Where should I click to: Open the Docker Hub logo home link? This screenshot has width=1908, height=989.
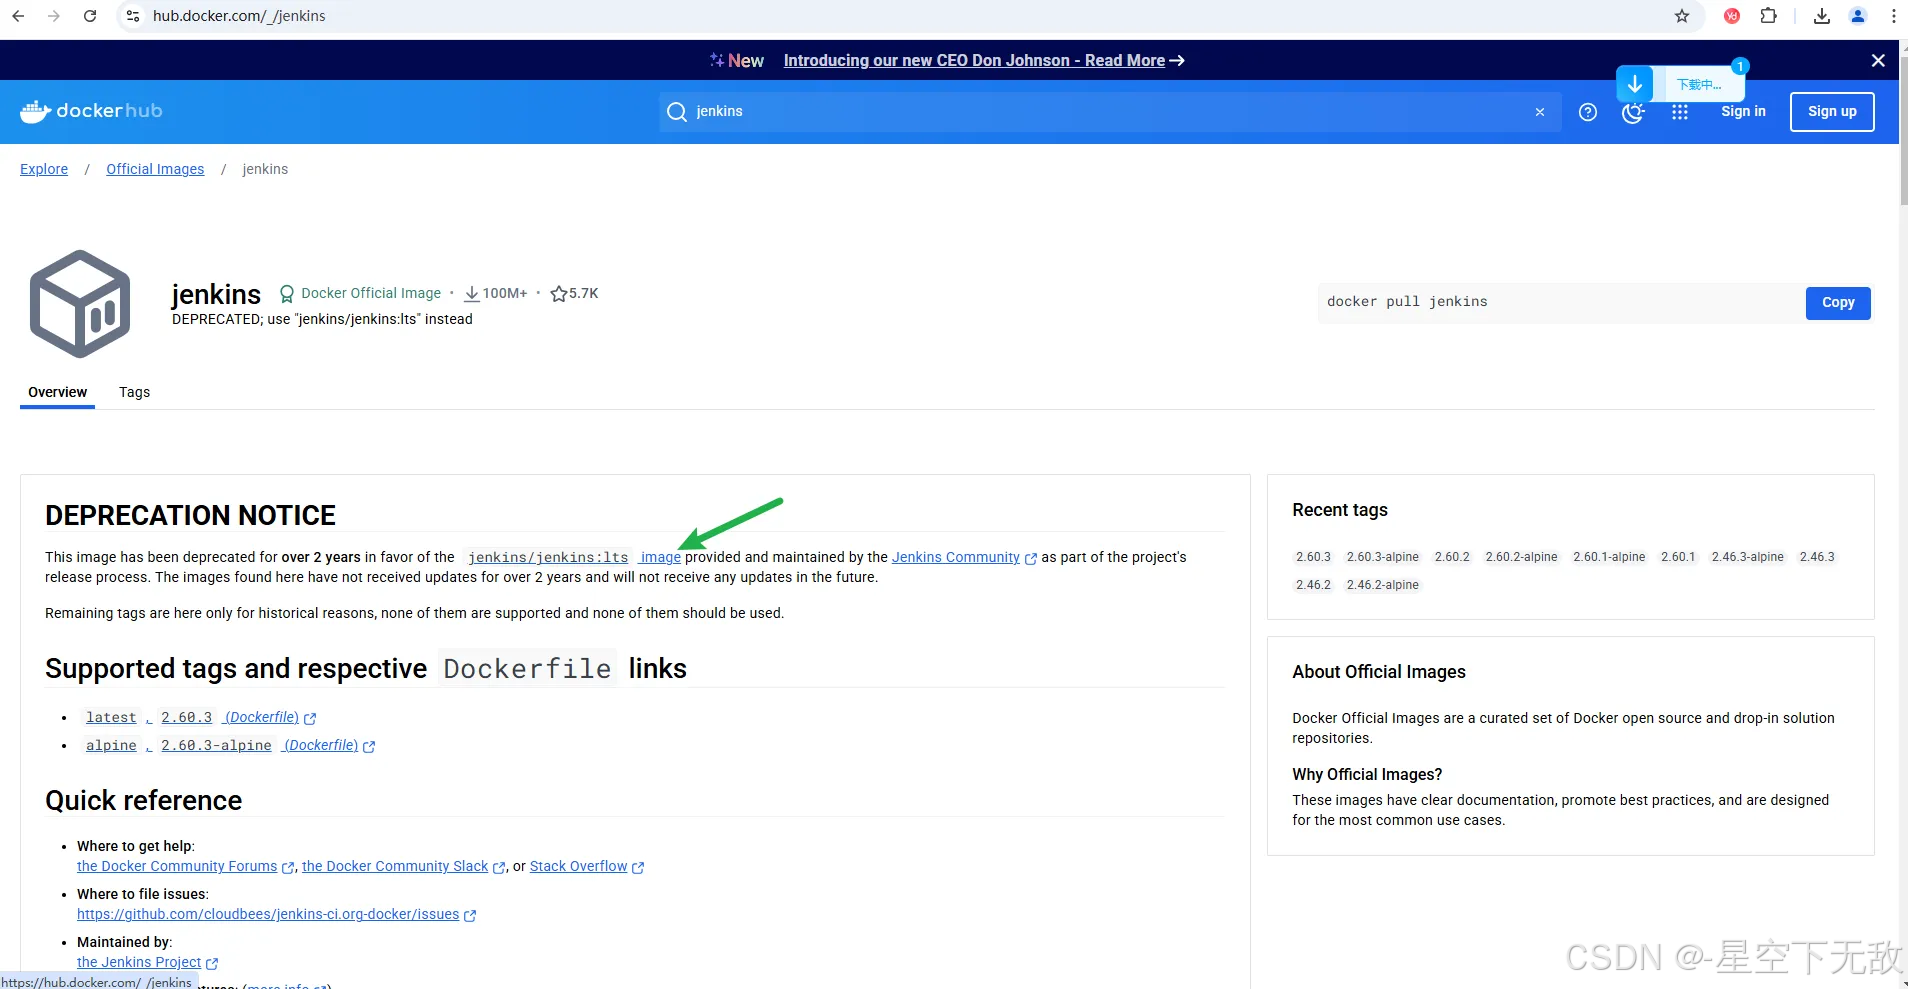[x=91, y=111]
